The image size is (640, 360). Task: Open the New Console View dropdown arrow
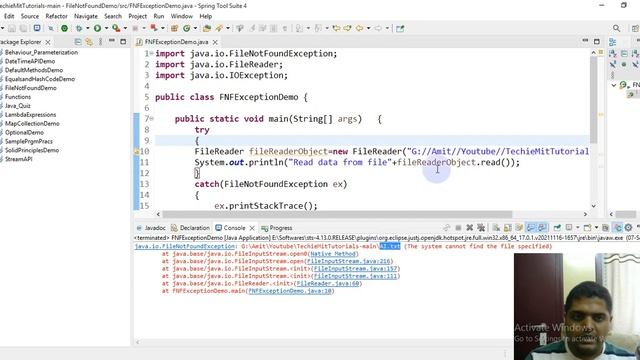tap(596, 227)
